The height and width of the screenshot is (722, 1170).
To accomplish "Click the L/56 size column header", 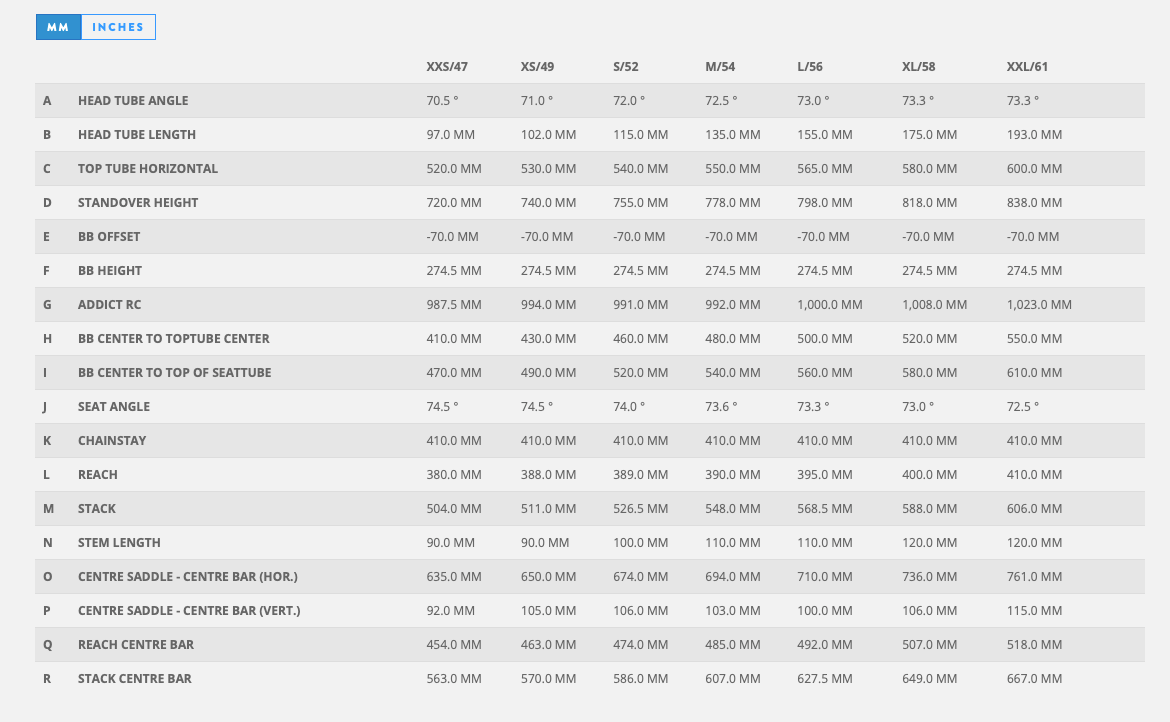I will pos(811,67).
